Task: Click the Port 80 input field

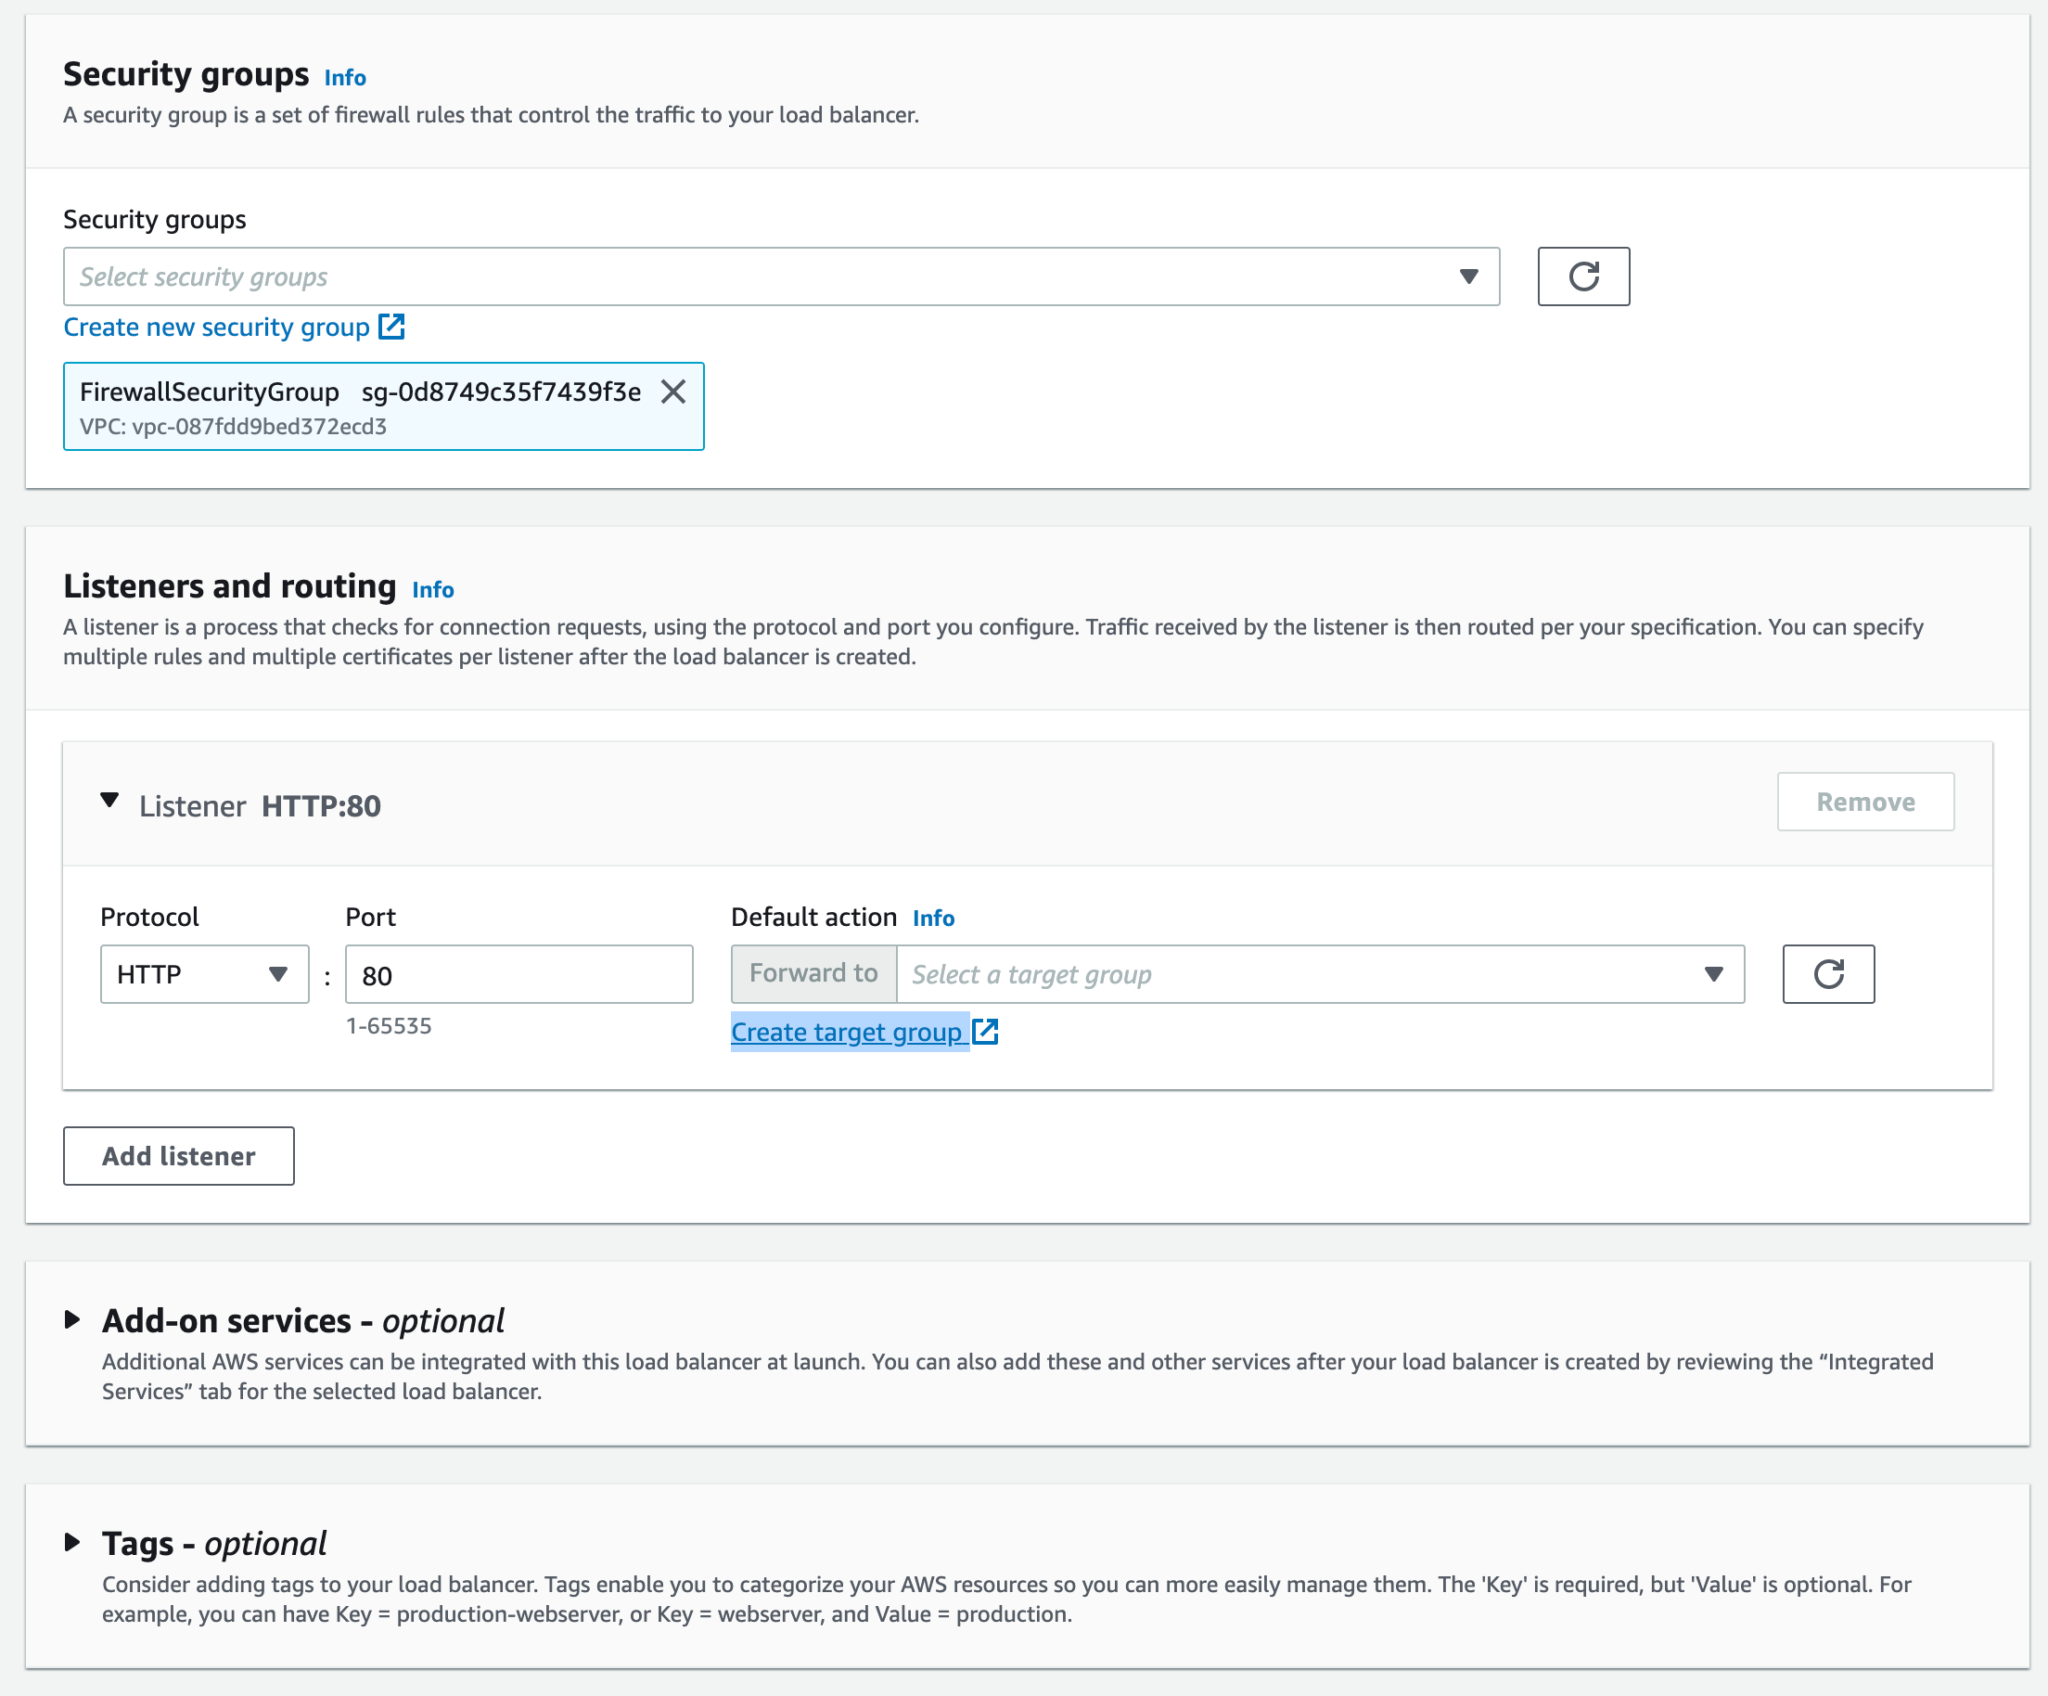Action: (x=518, y=975)
